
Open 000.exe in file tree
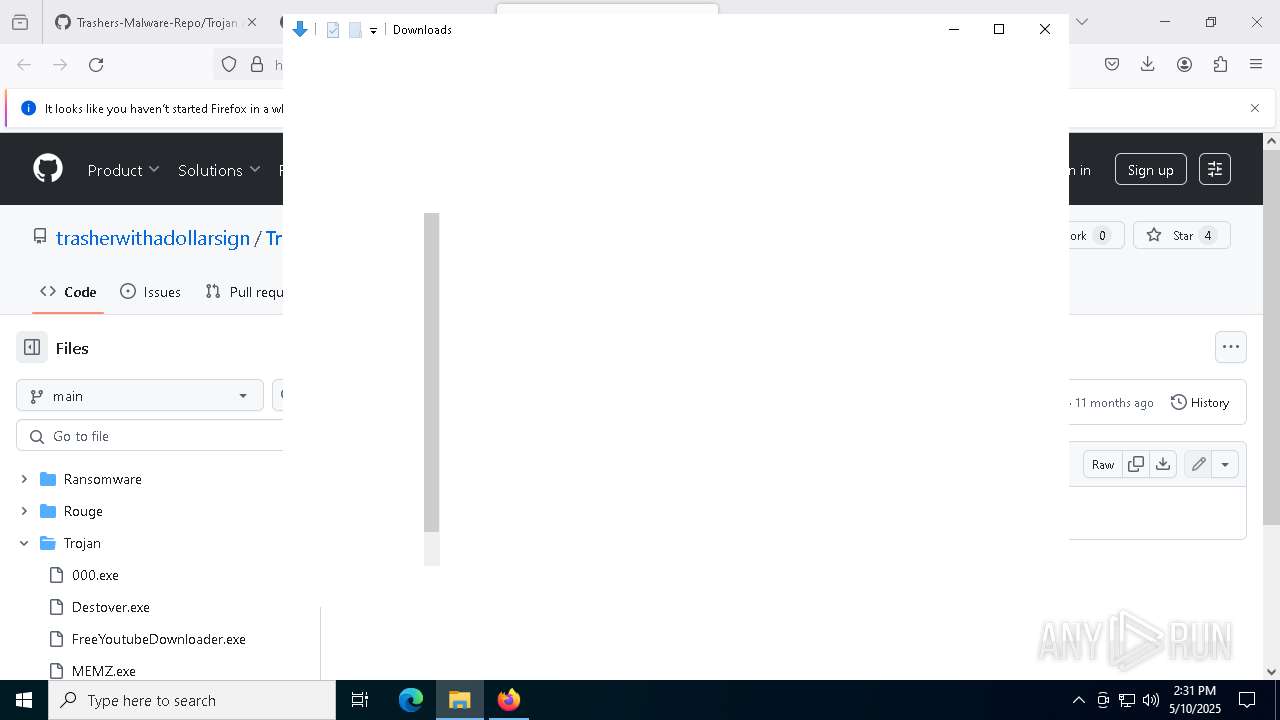(95, 575)
